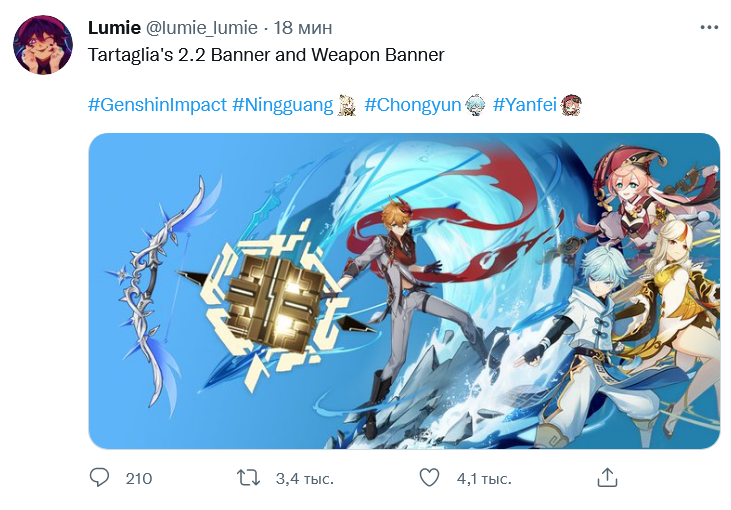Click the share upload arrow icon
This screenshot has height=510, width=731.
pyautogui.click(x=607, y=478)
